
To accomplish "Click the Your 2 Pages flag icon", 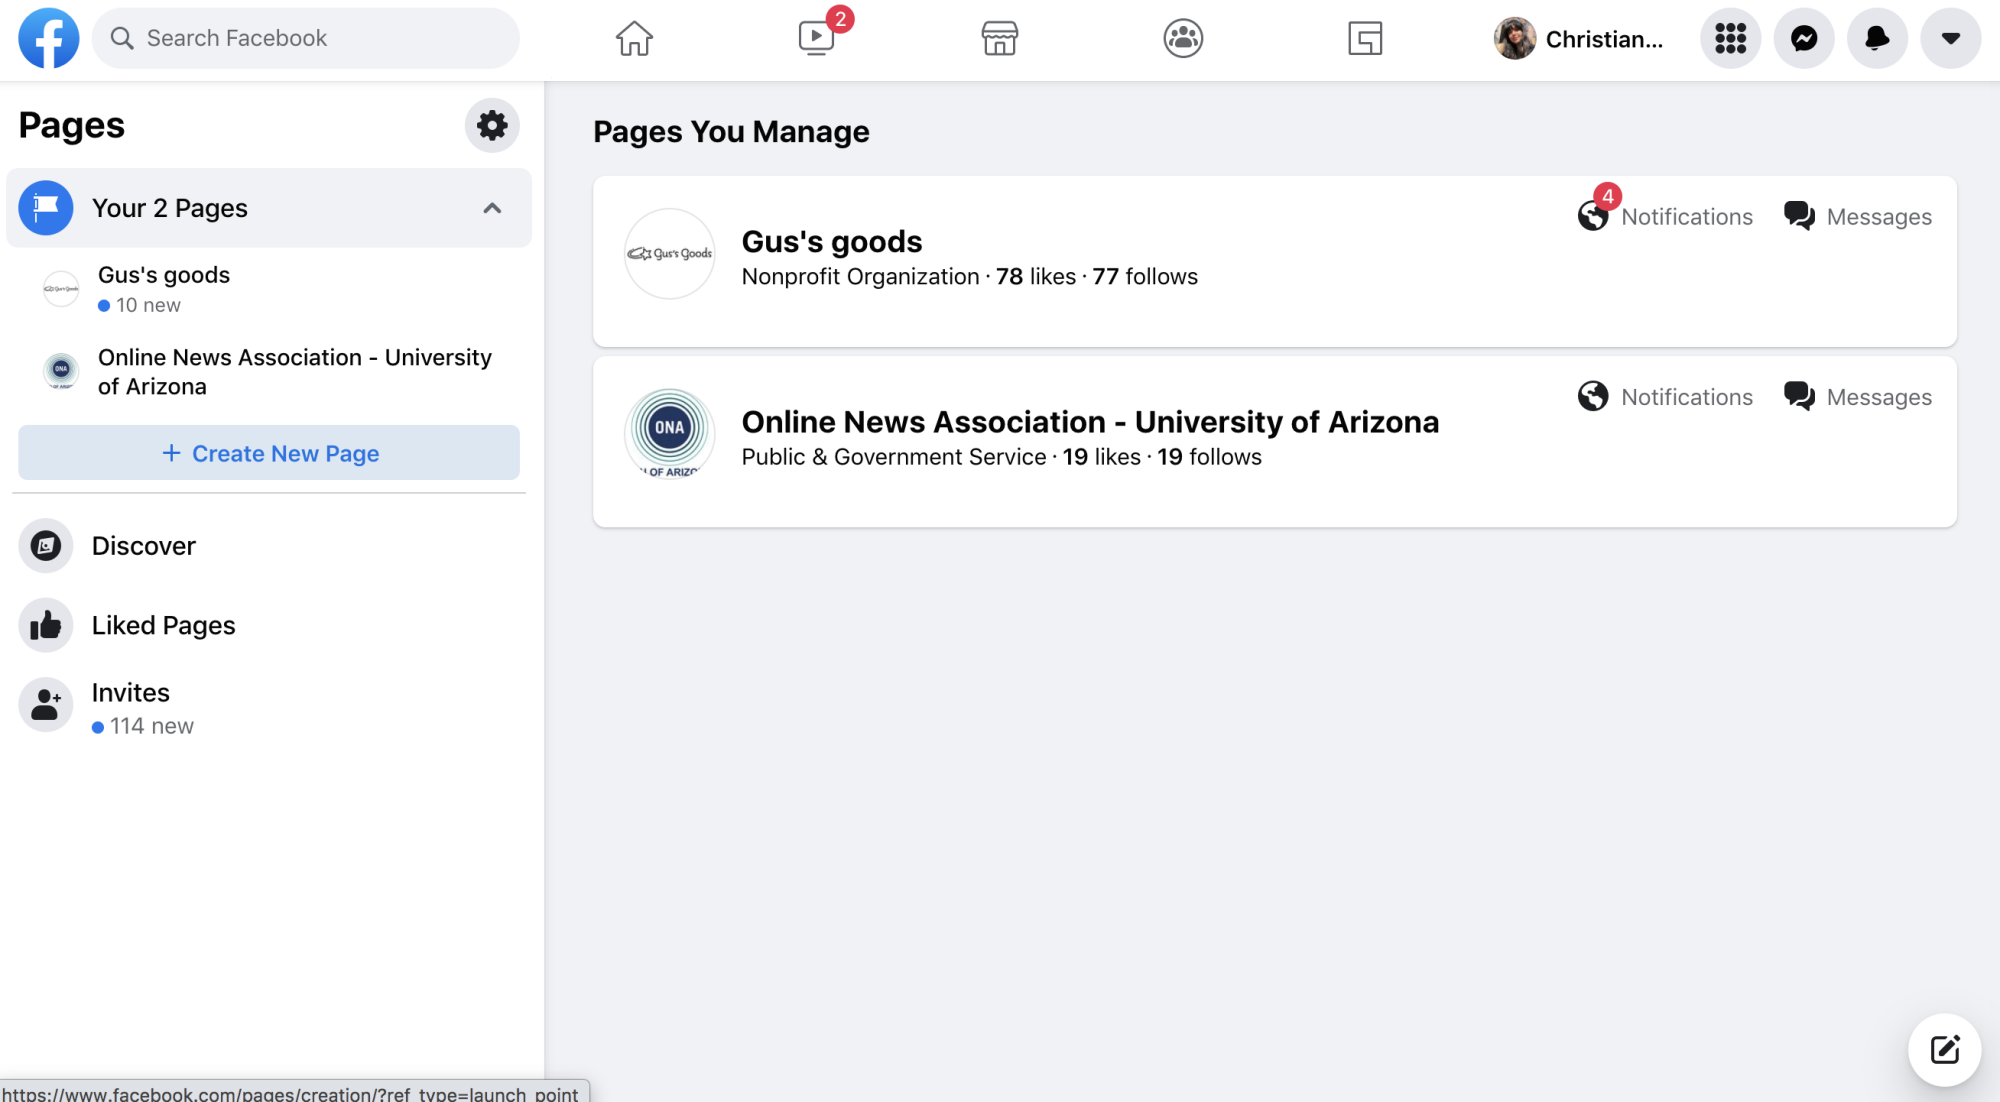I will pos(46,208).
